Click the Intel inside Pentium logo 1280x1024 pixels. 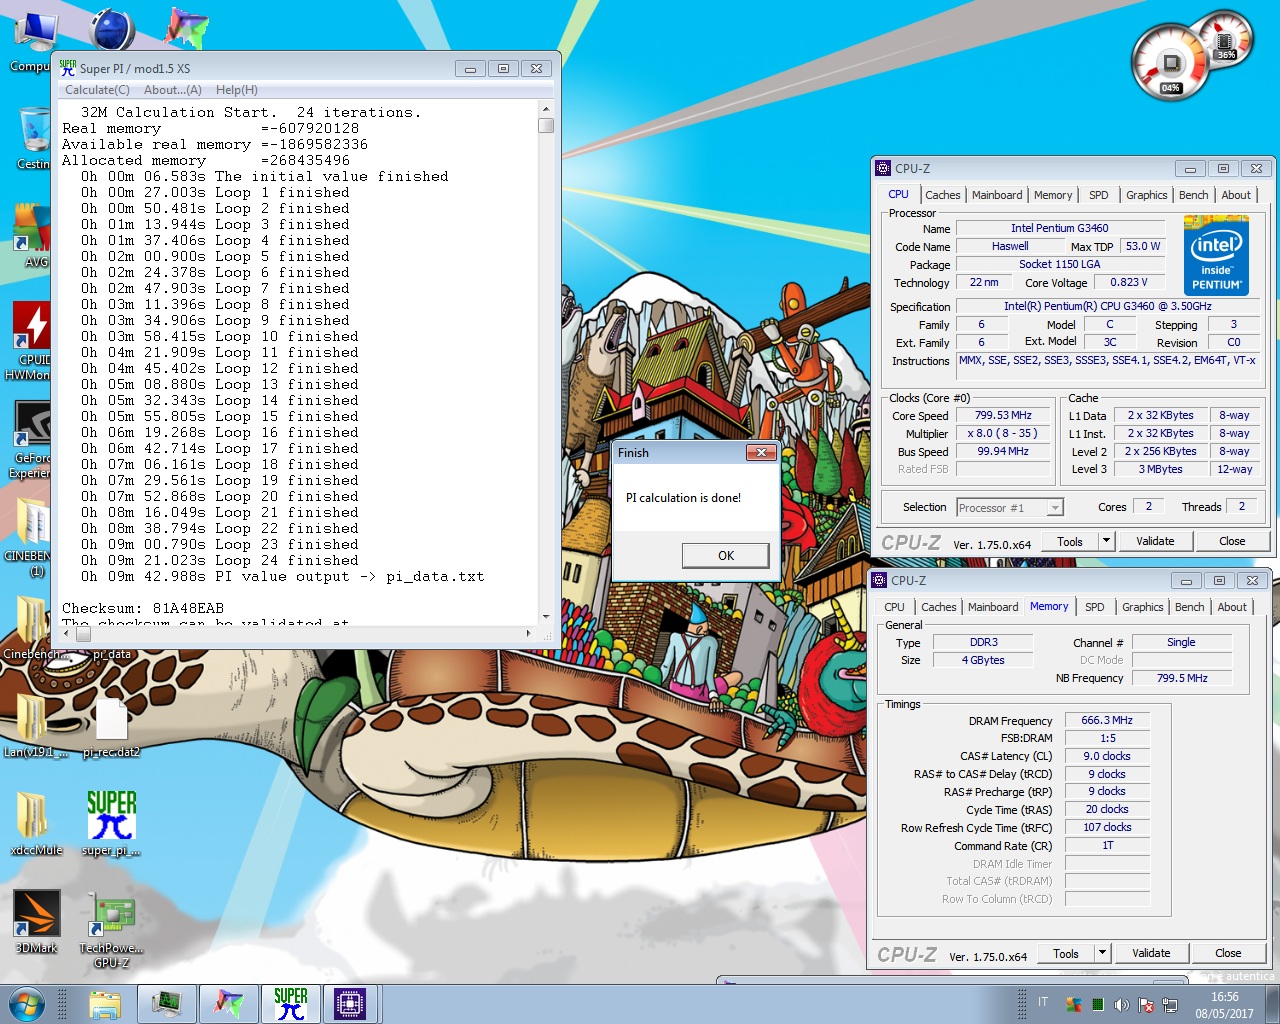(1216, 256)
